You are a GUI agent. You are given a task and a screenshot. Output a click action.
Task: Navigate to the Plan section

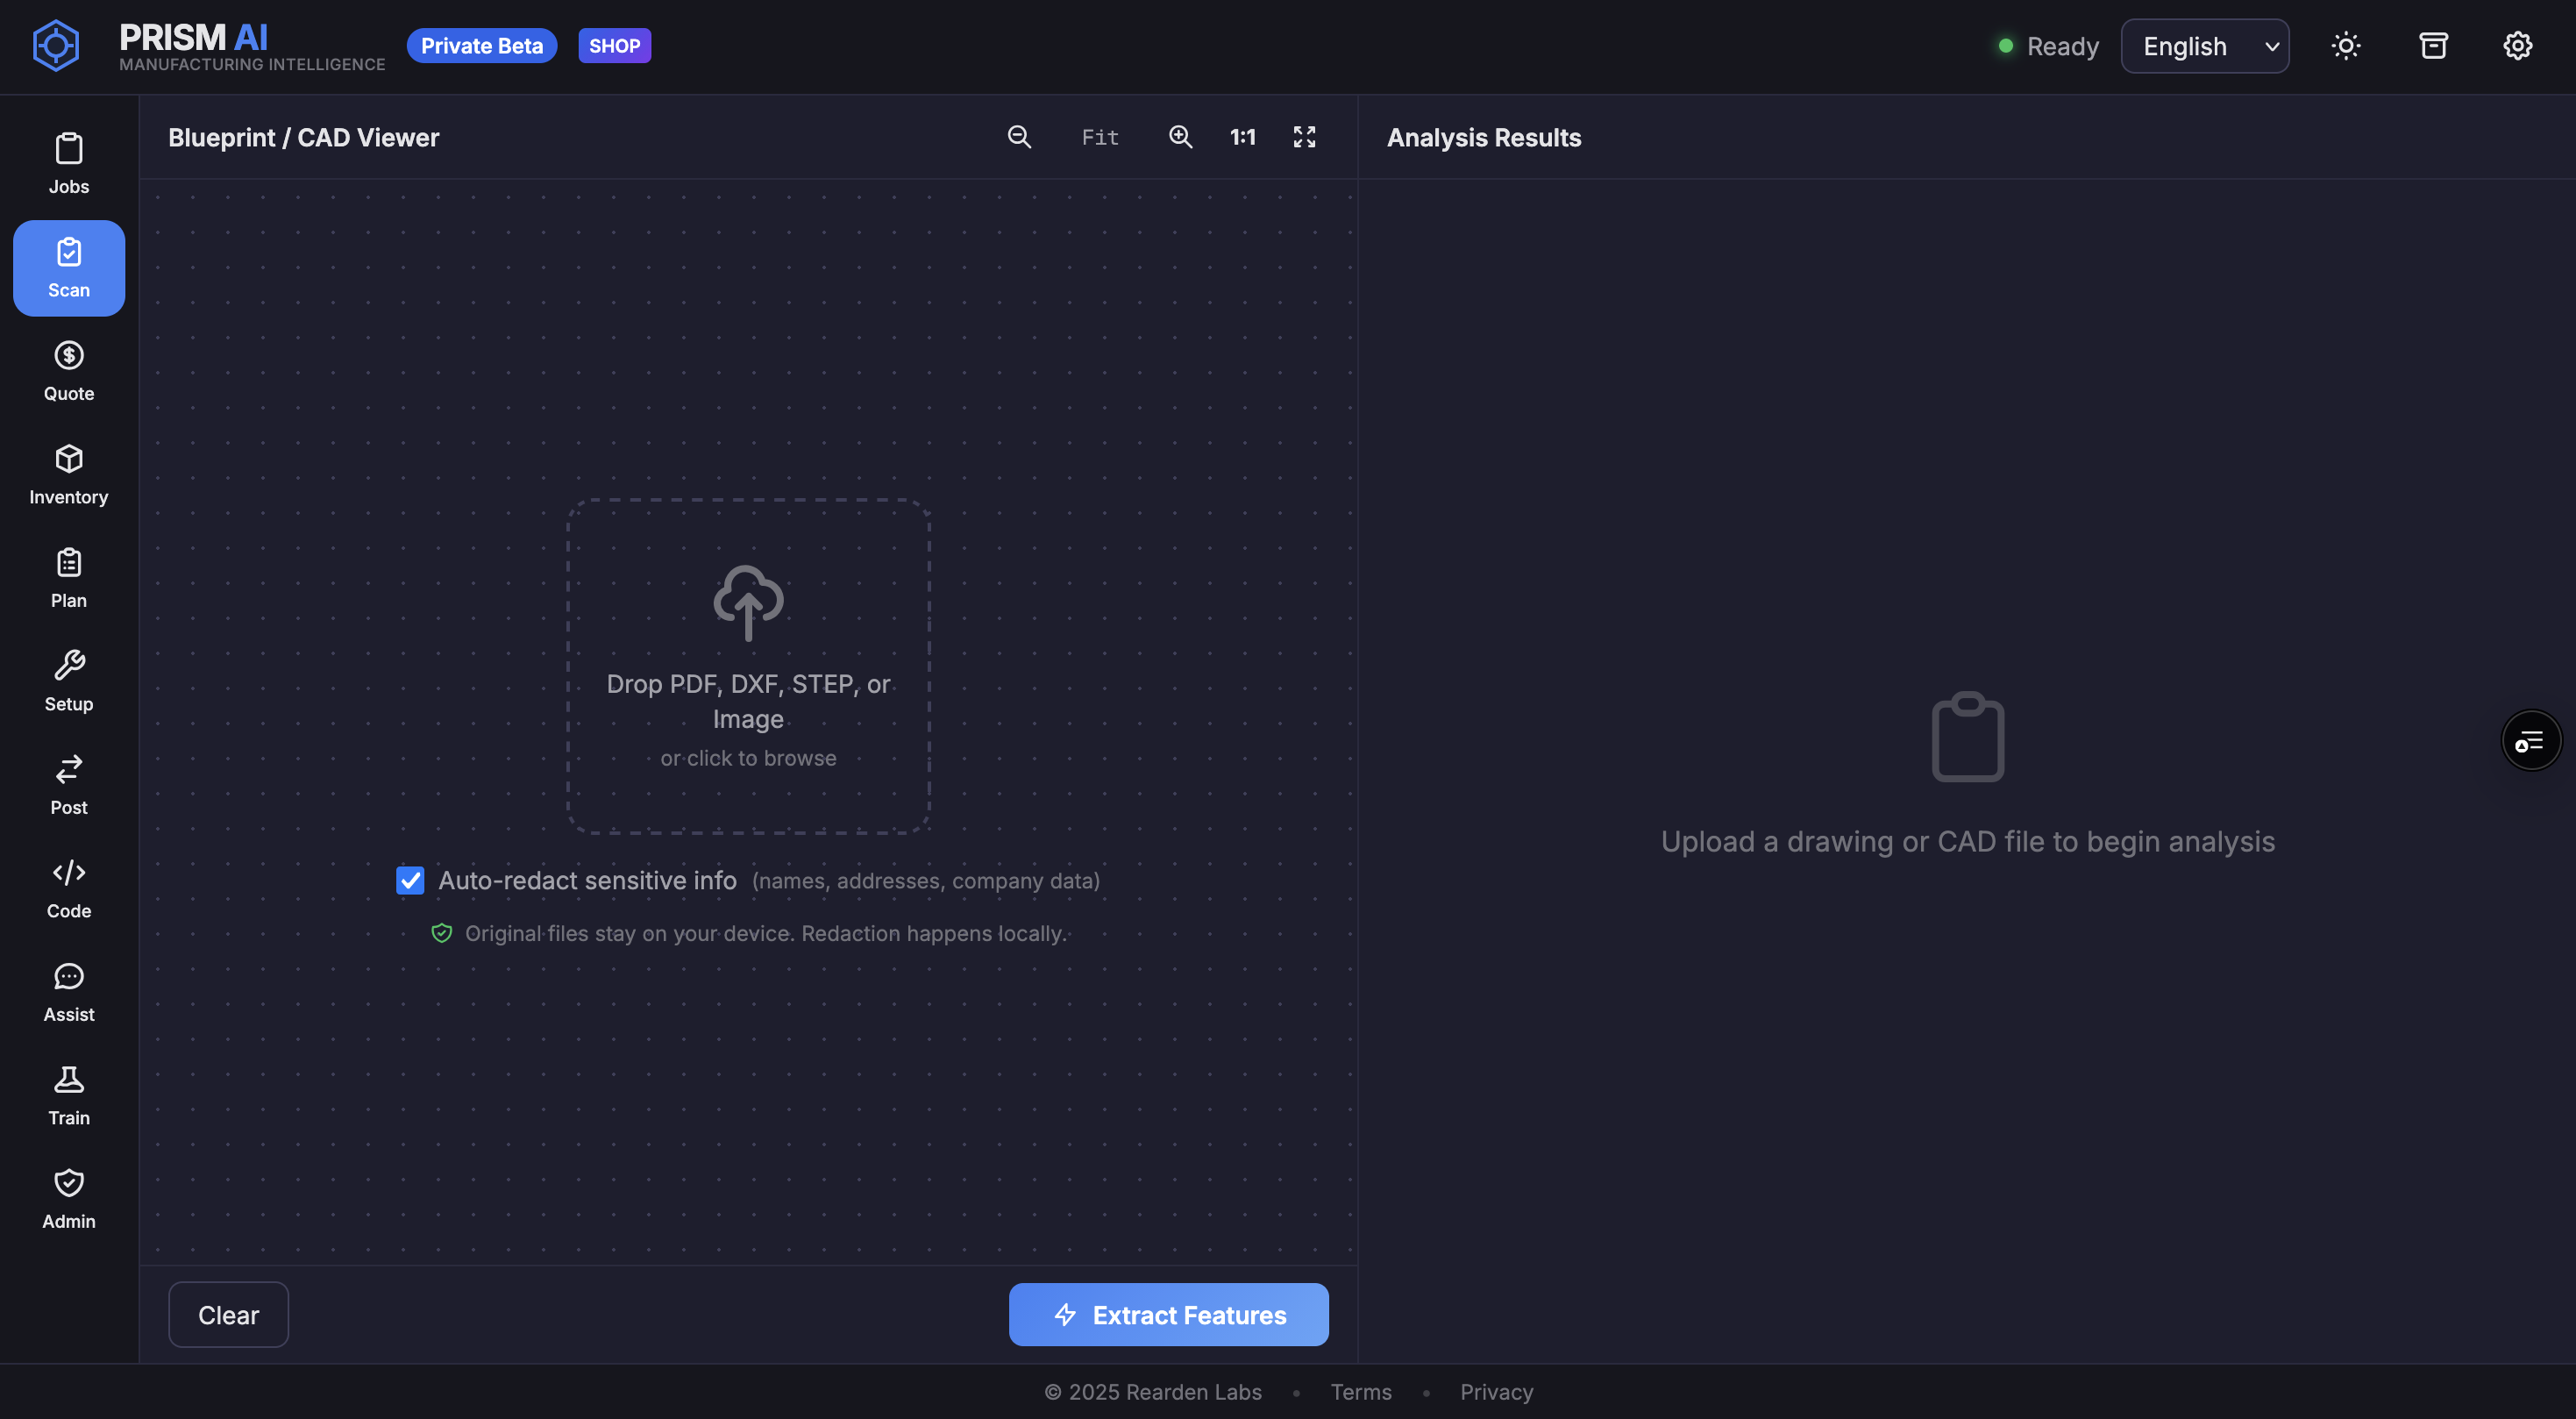pos(68,577)
